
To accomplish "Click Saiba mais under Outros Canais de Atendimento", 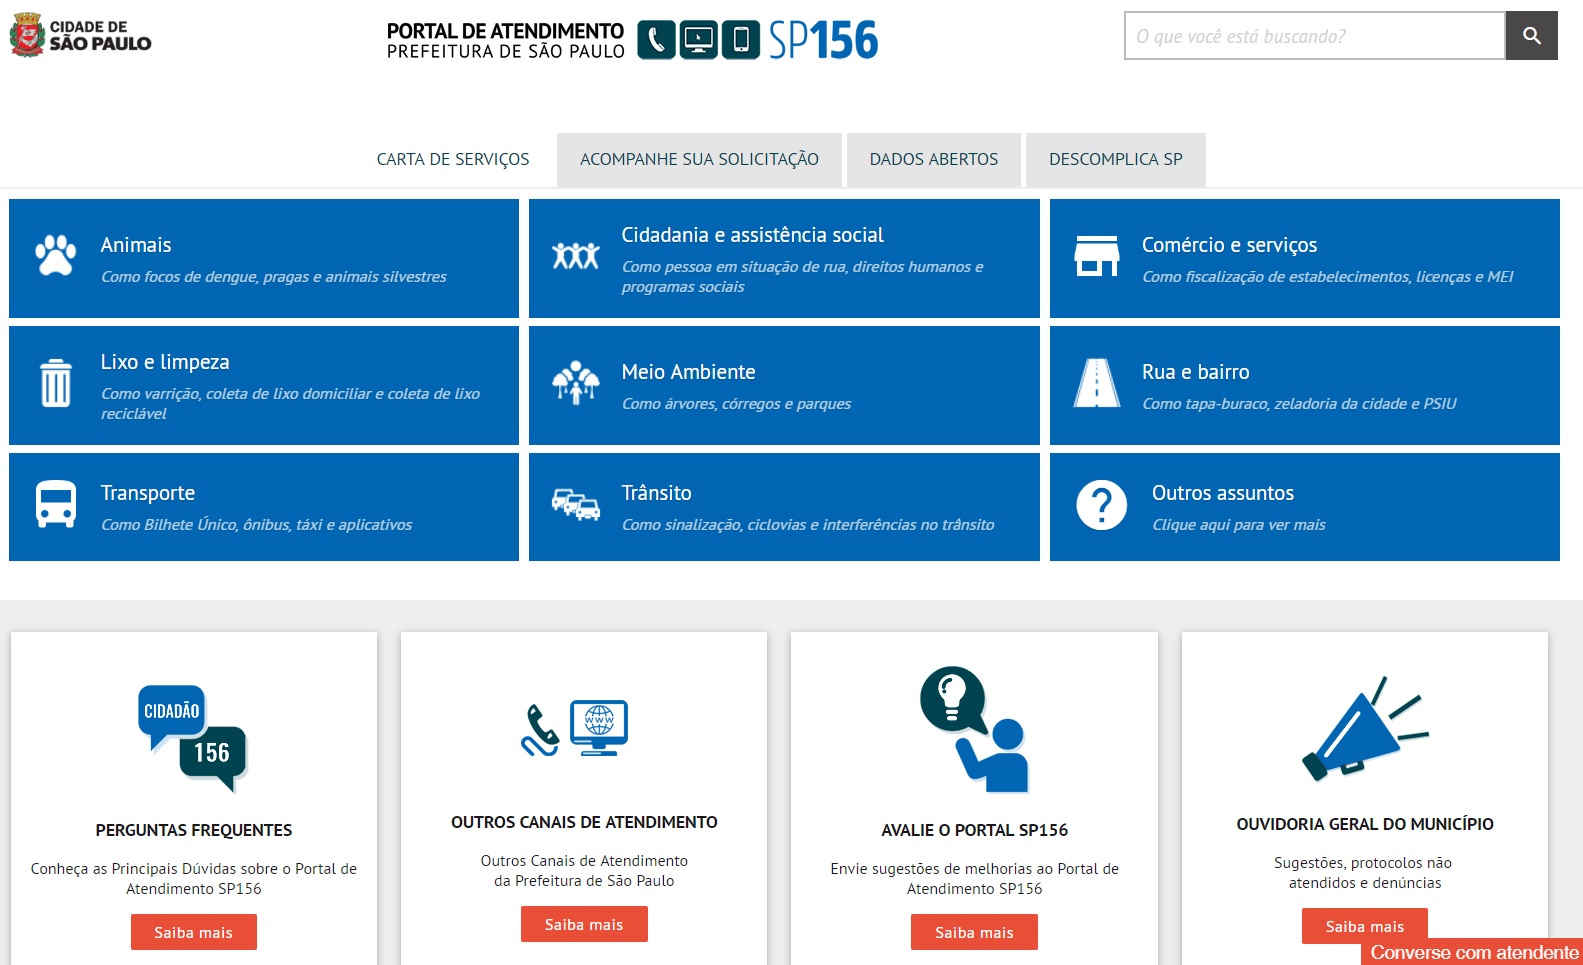I will pyautogui.click(x=584, y=924).
